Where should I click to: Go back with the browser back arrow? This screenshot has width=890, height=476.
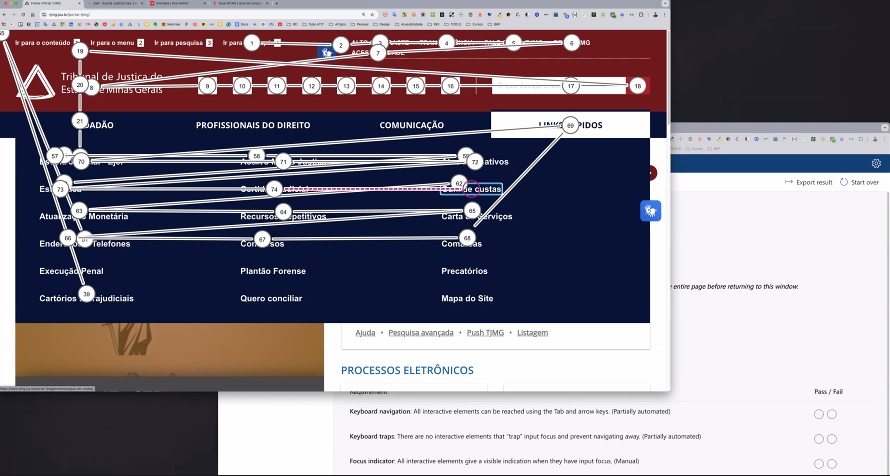click(x=6, y=14)
